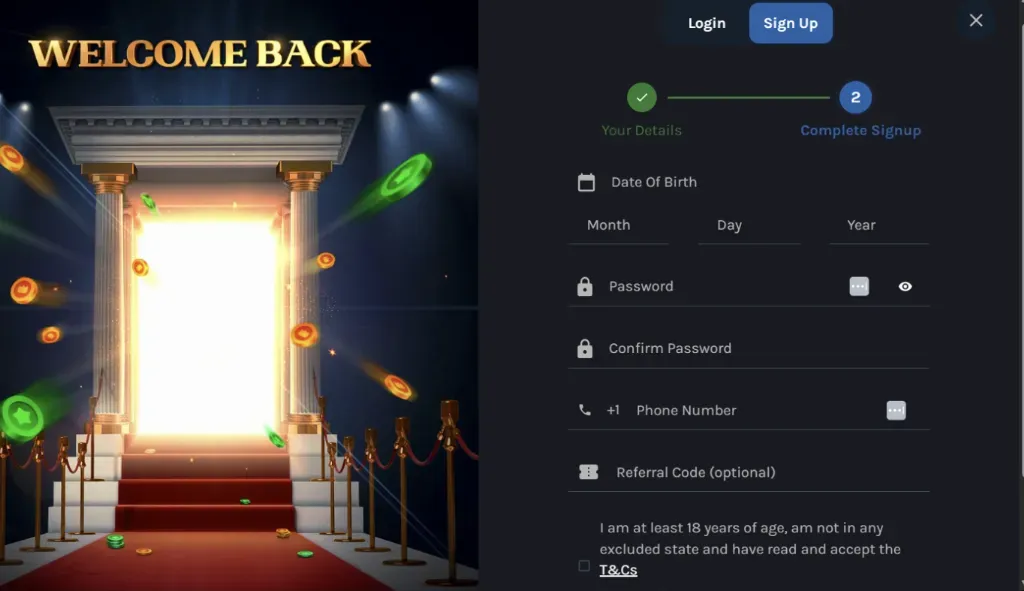Open the T&Cs link

[x=618, y=569]
